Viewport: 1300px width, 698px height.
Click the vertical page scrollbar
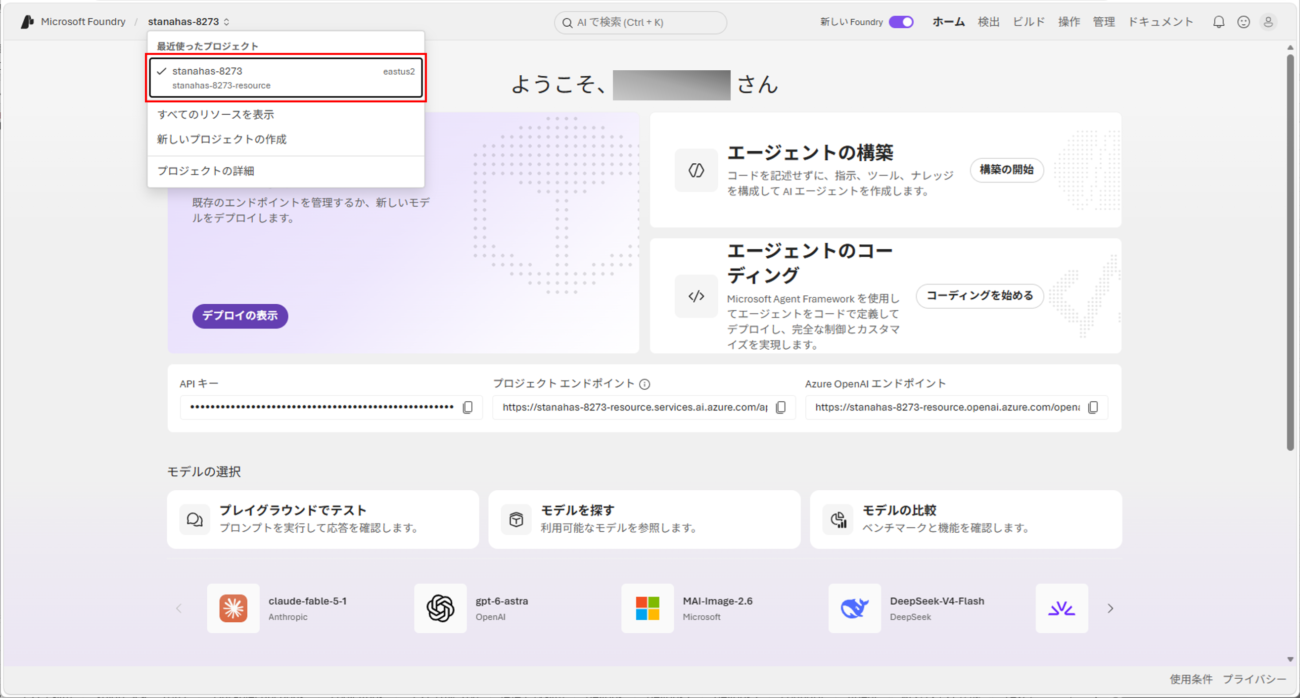[x=1291, y=250]
